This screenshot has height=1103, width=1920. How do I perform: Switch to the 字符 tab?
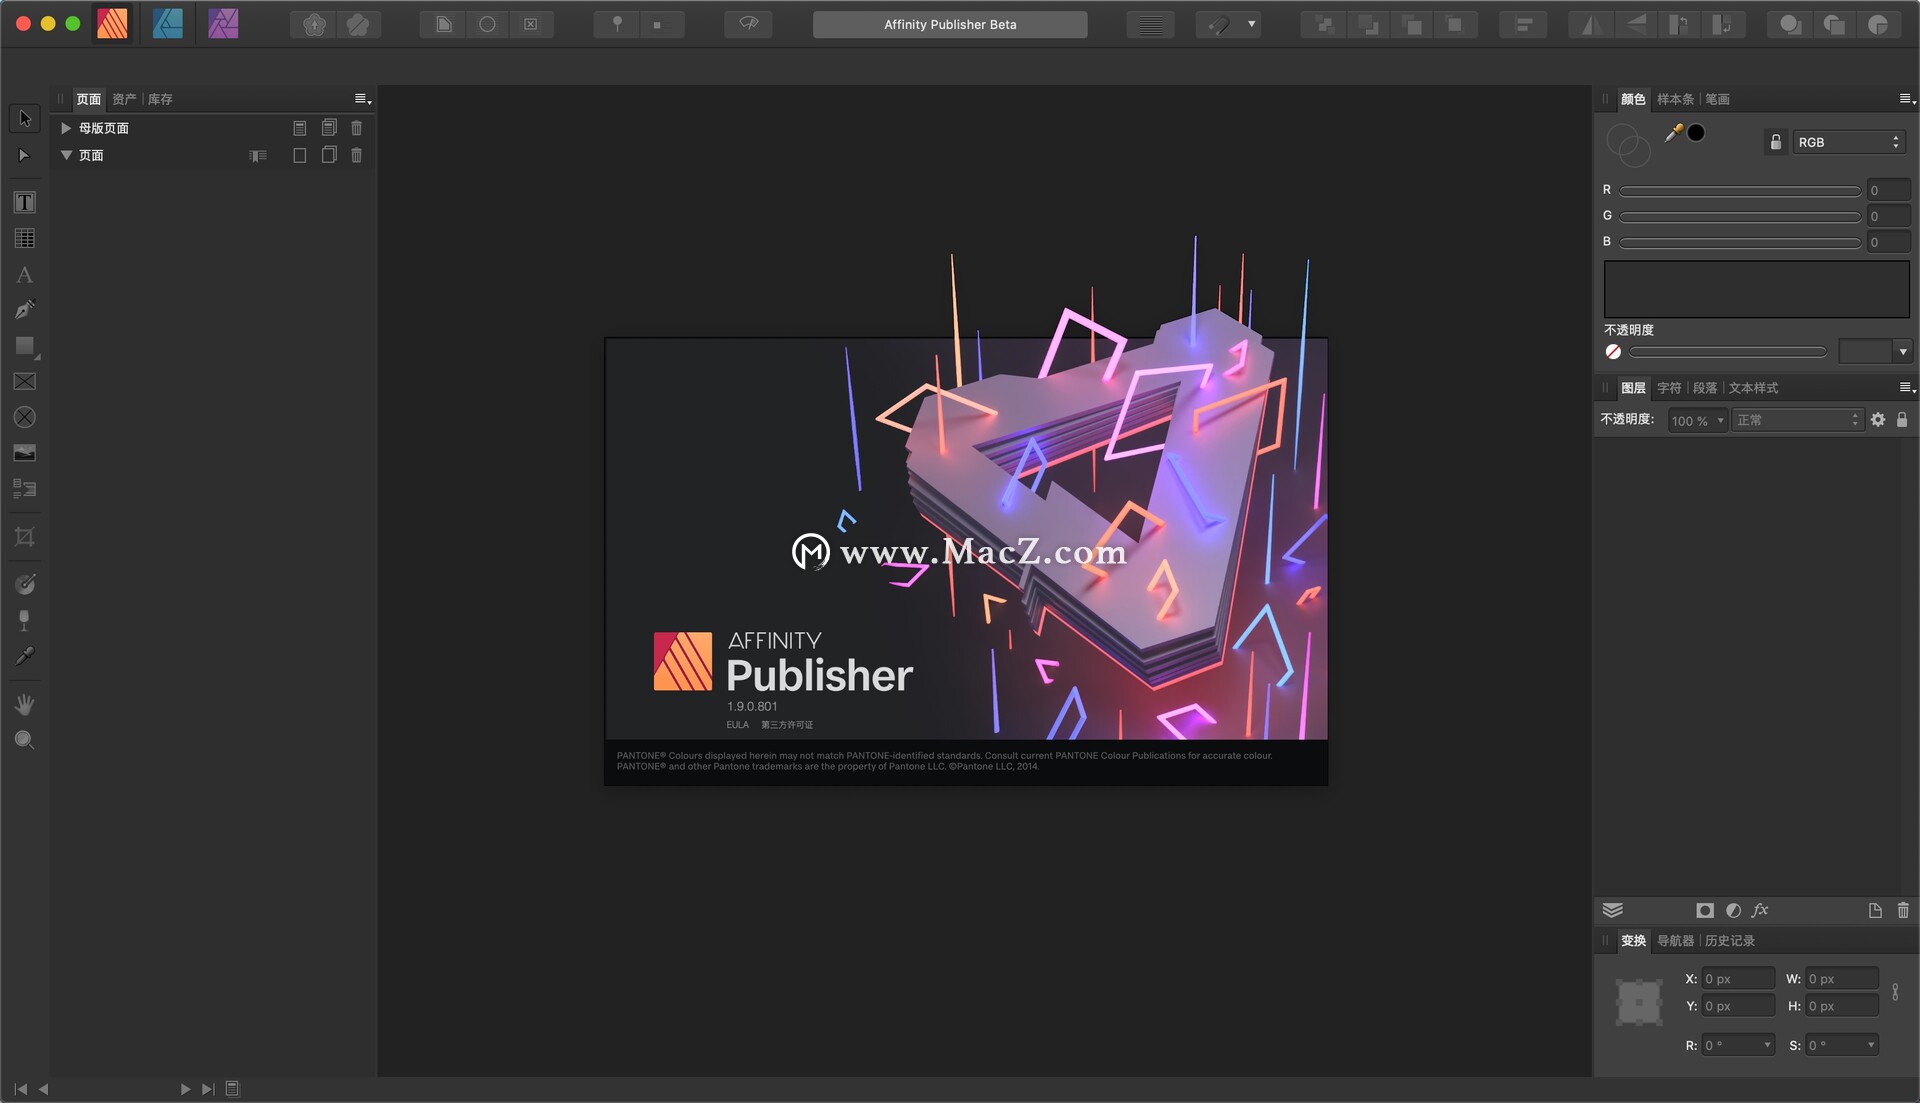pyautogui.click(x=1669, y=388)
